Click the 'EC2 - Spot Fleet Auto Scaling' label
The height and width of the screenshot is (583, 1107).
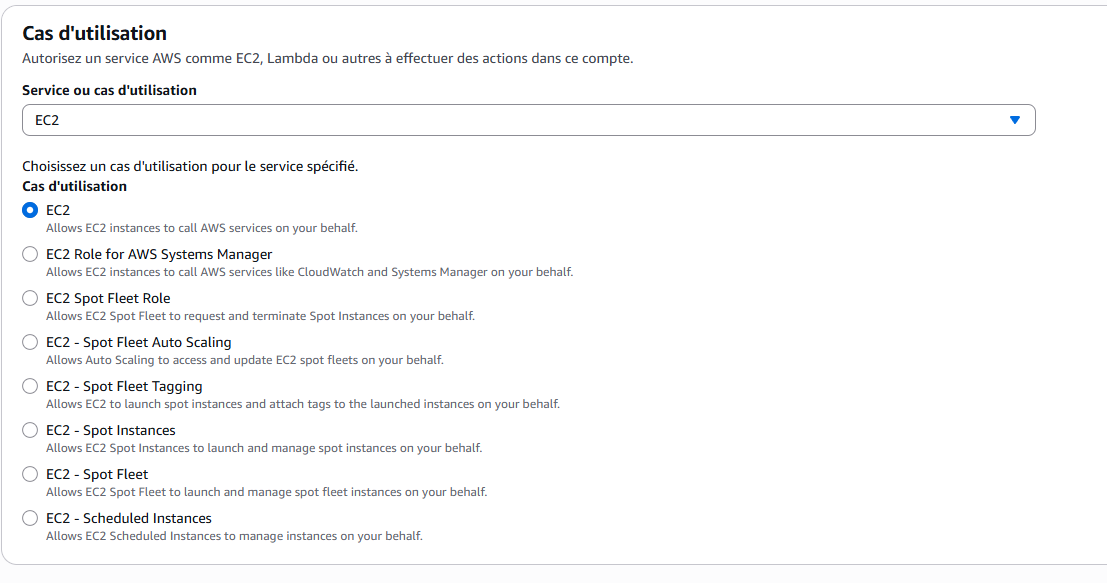(x=138, y=342)
